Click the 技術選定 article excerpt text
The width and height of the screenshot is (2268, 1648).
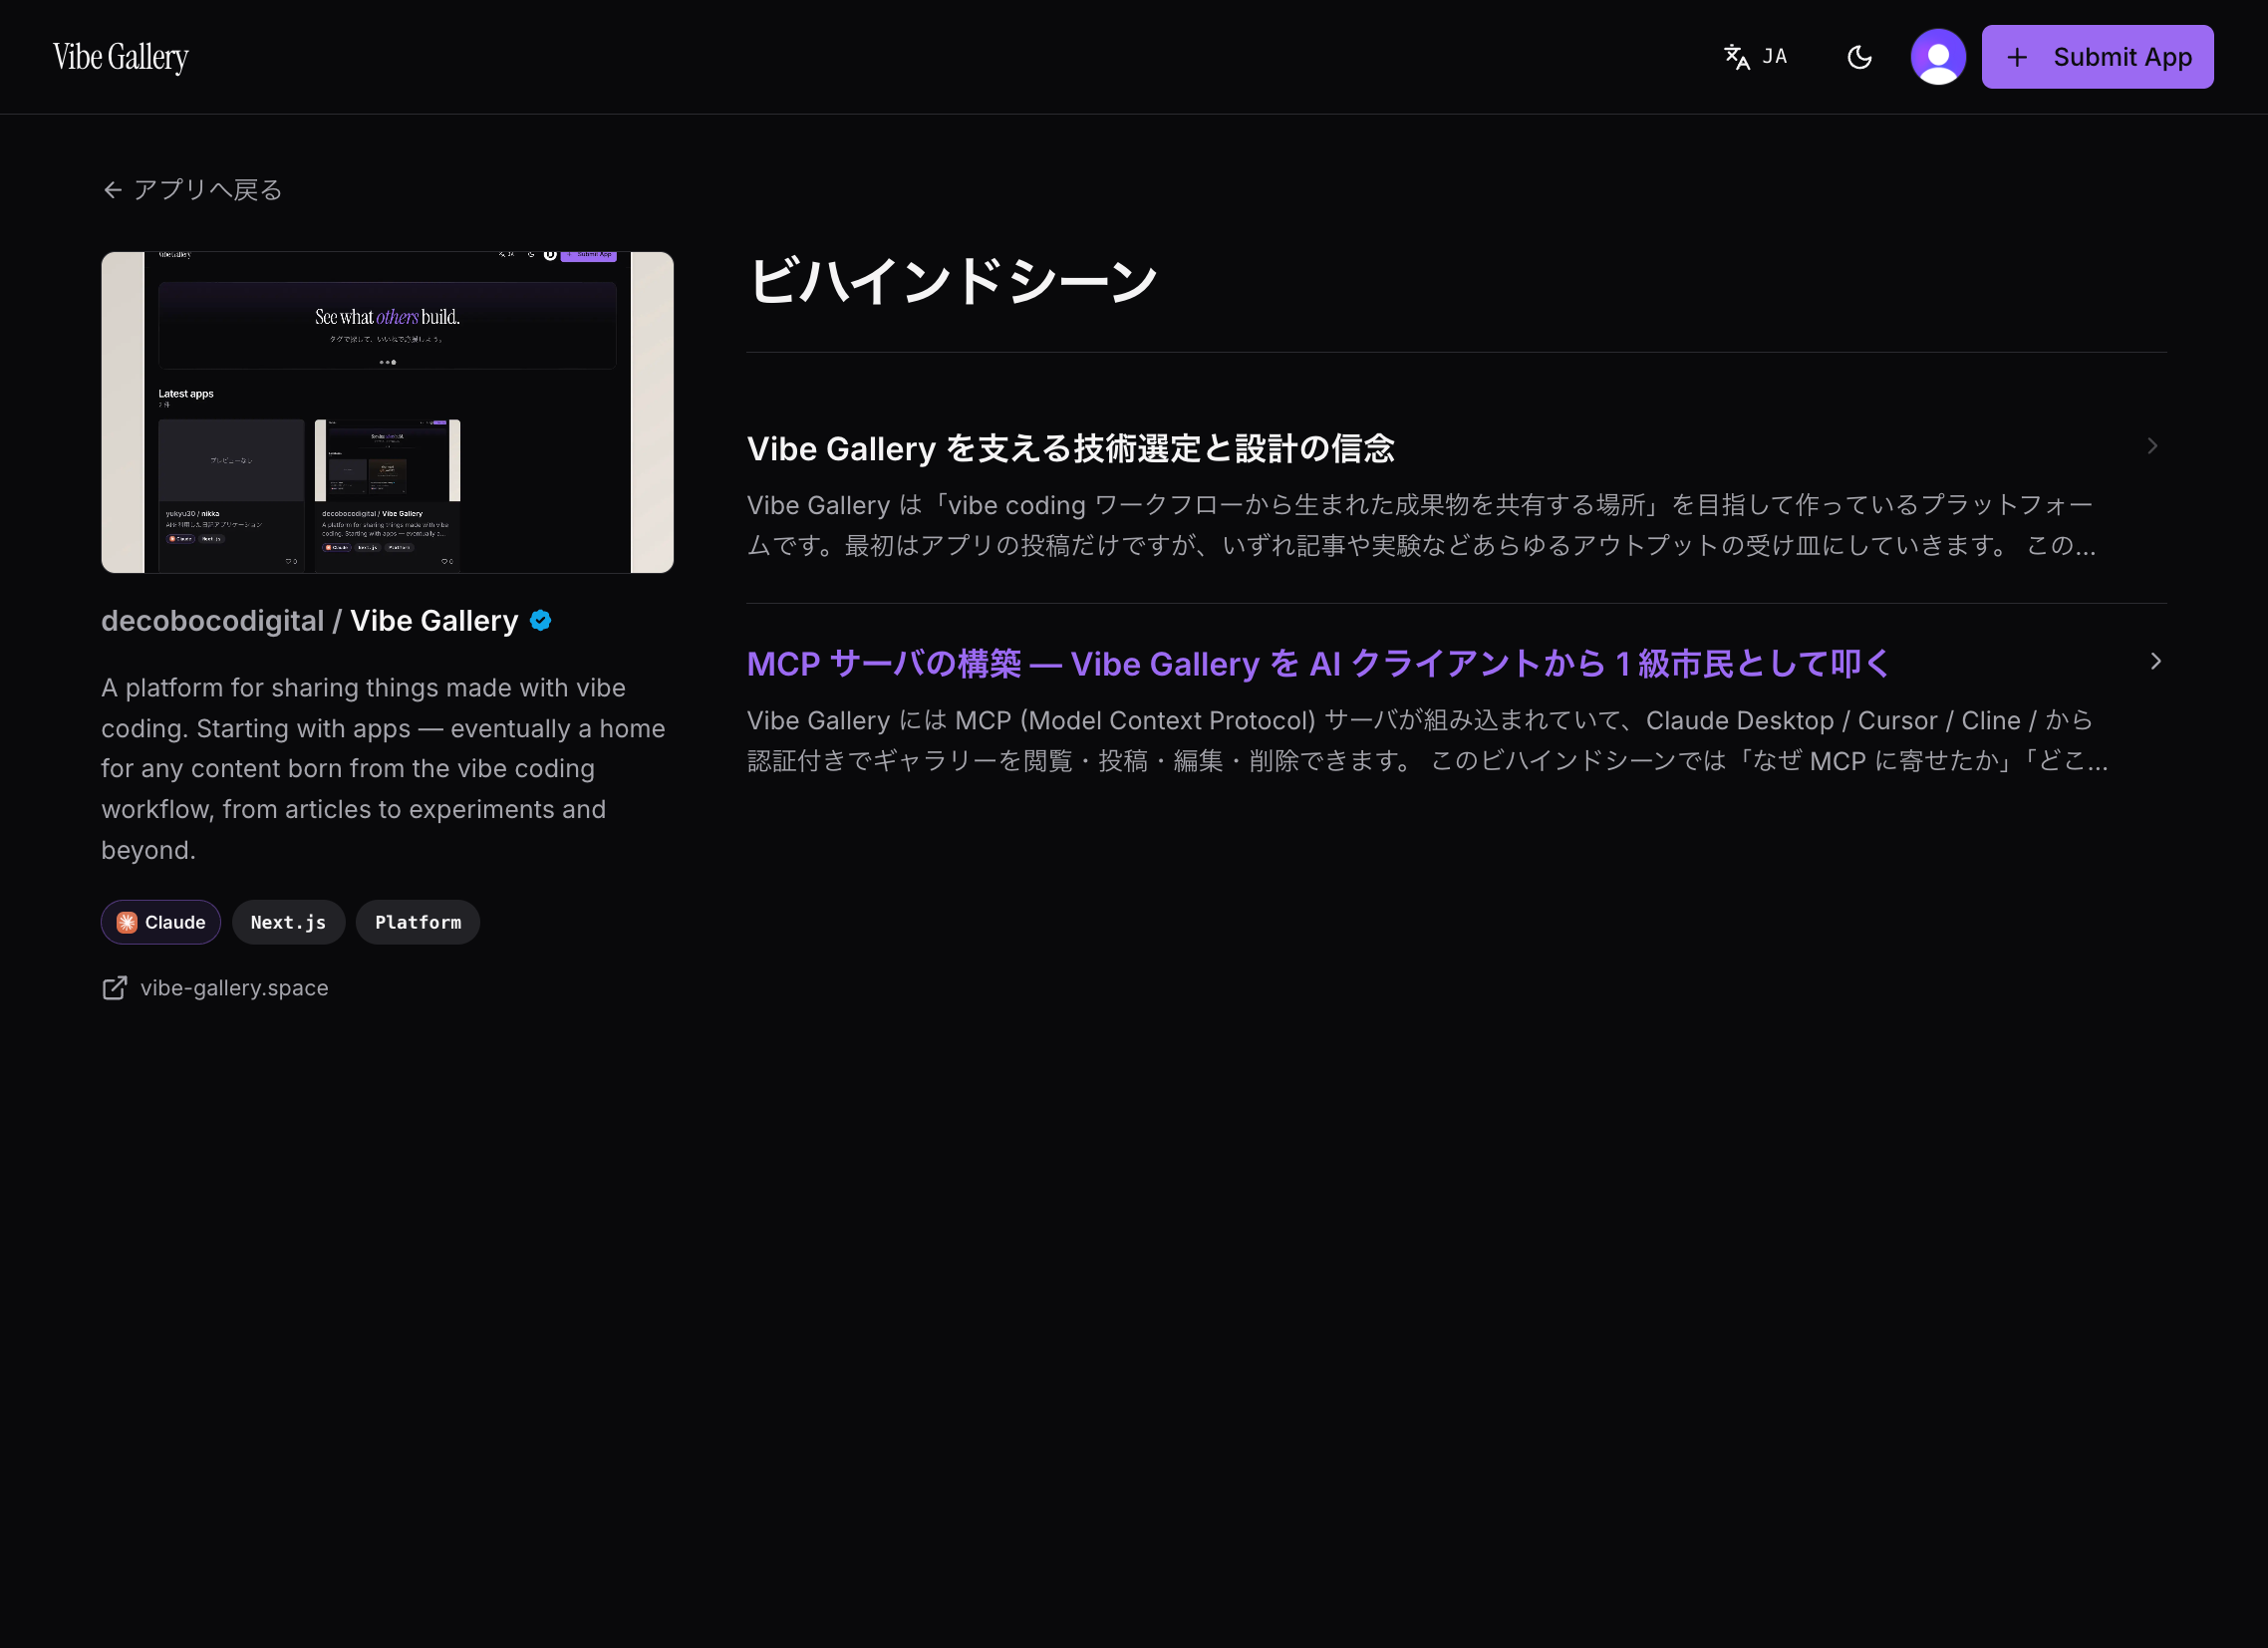(1421, 525)
